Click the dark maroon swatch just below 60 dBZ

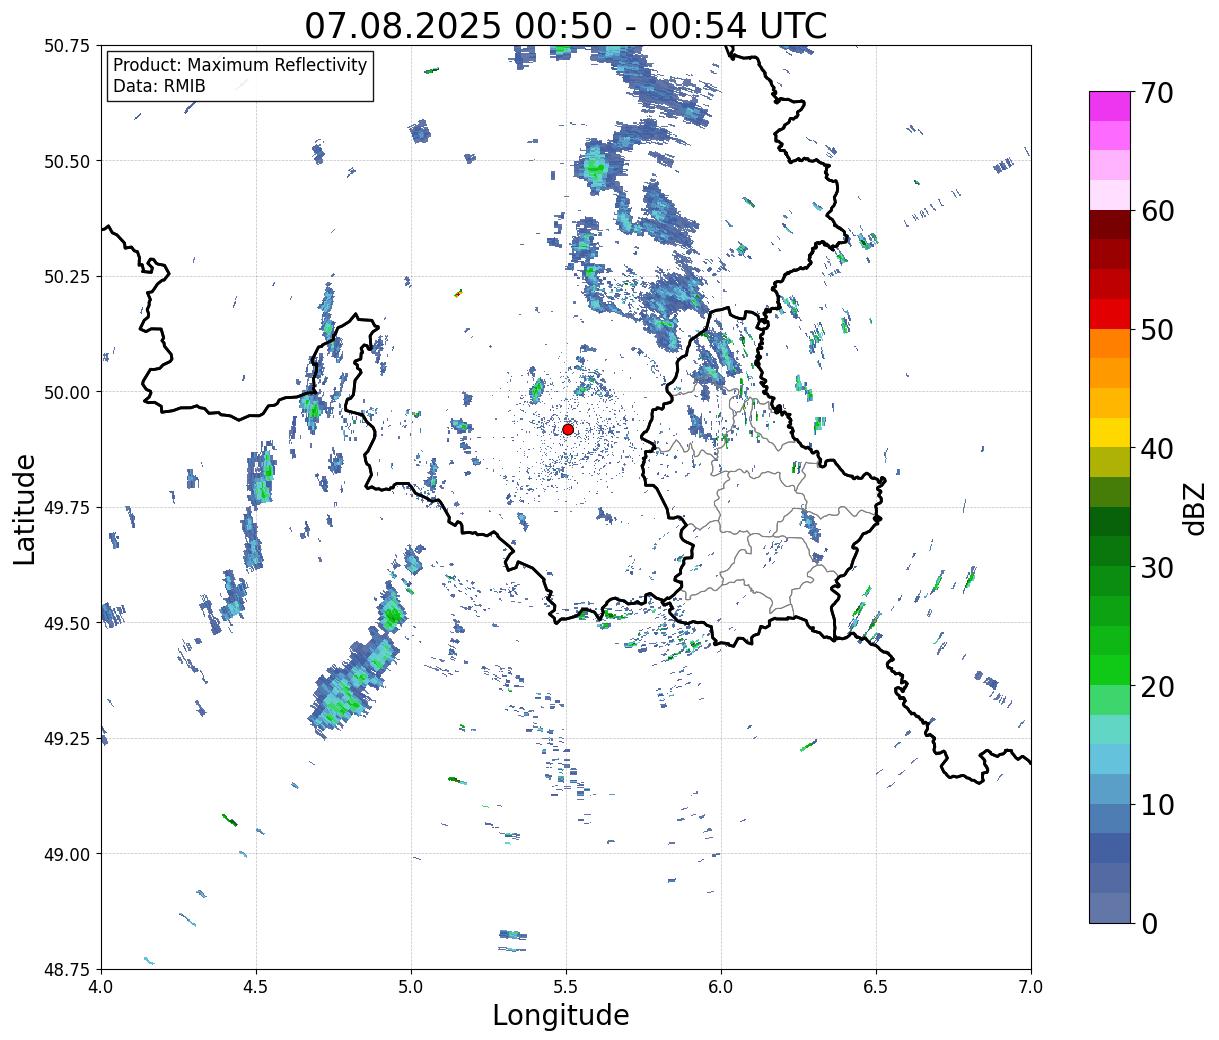[x=1110, y=225]
